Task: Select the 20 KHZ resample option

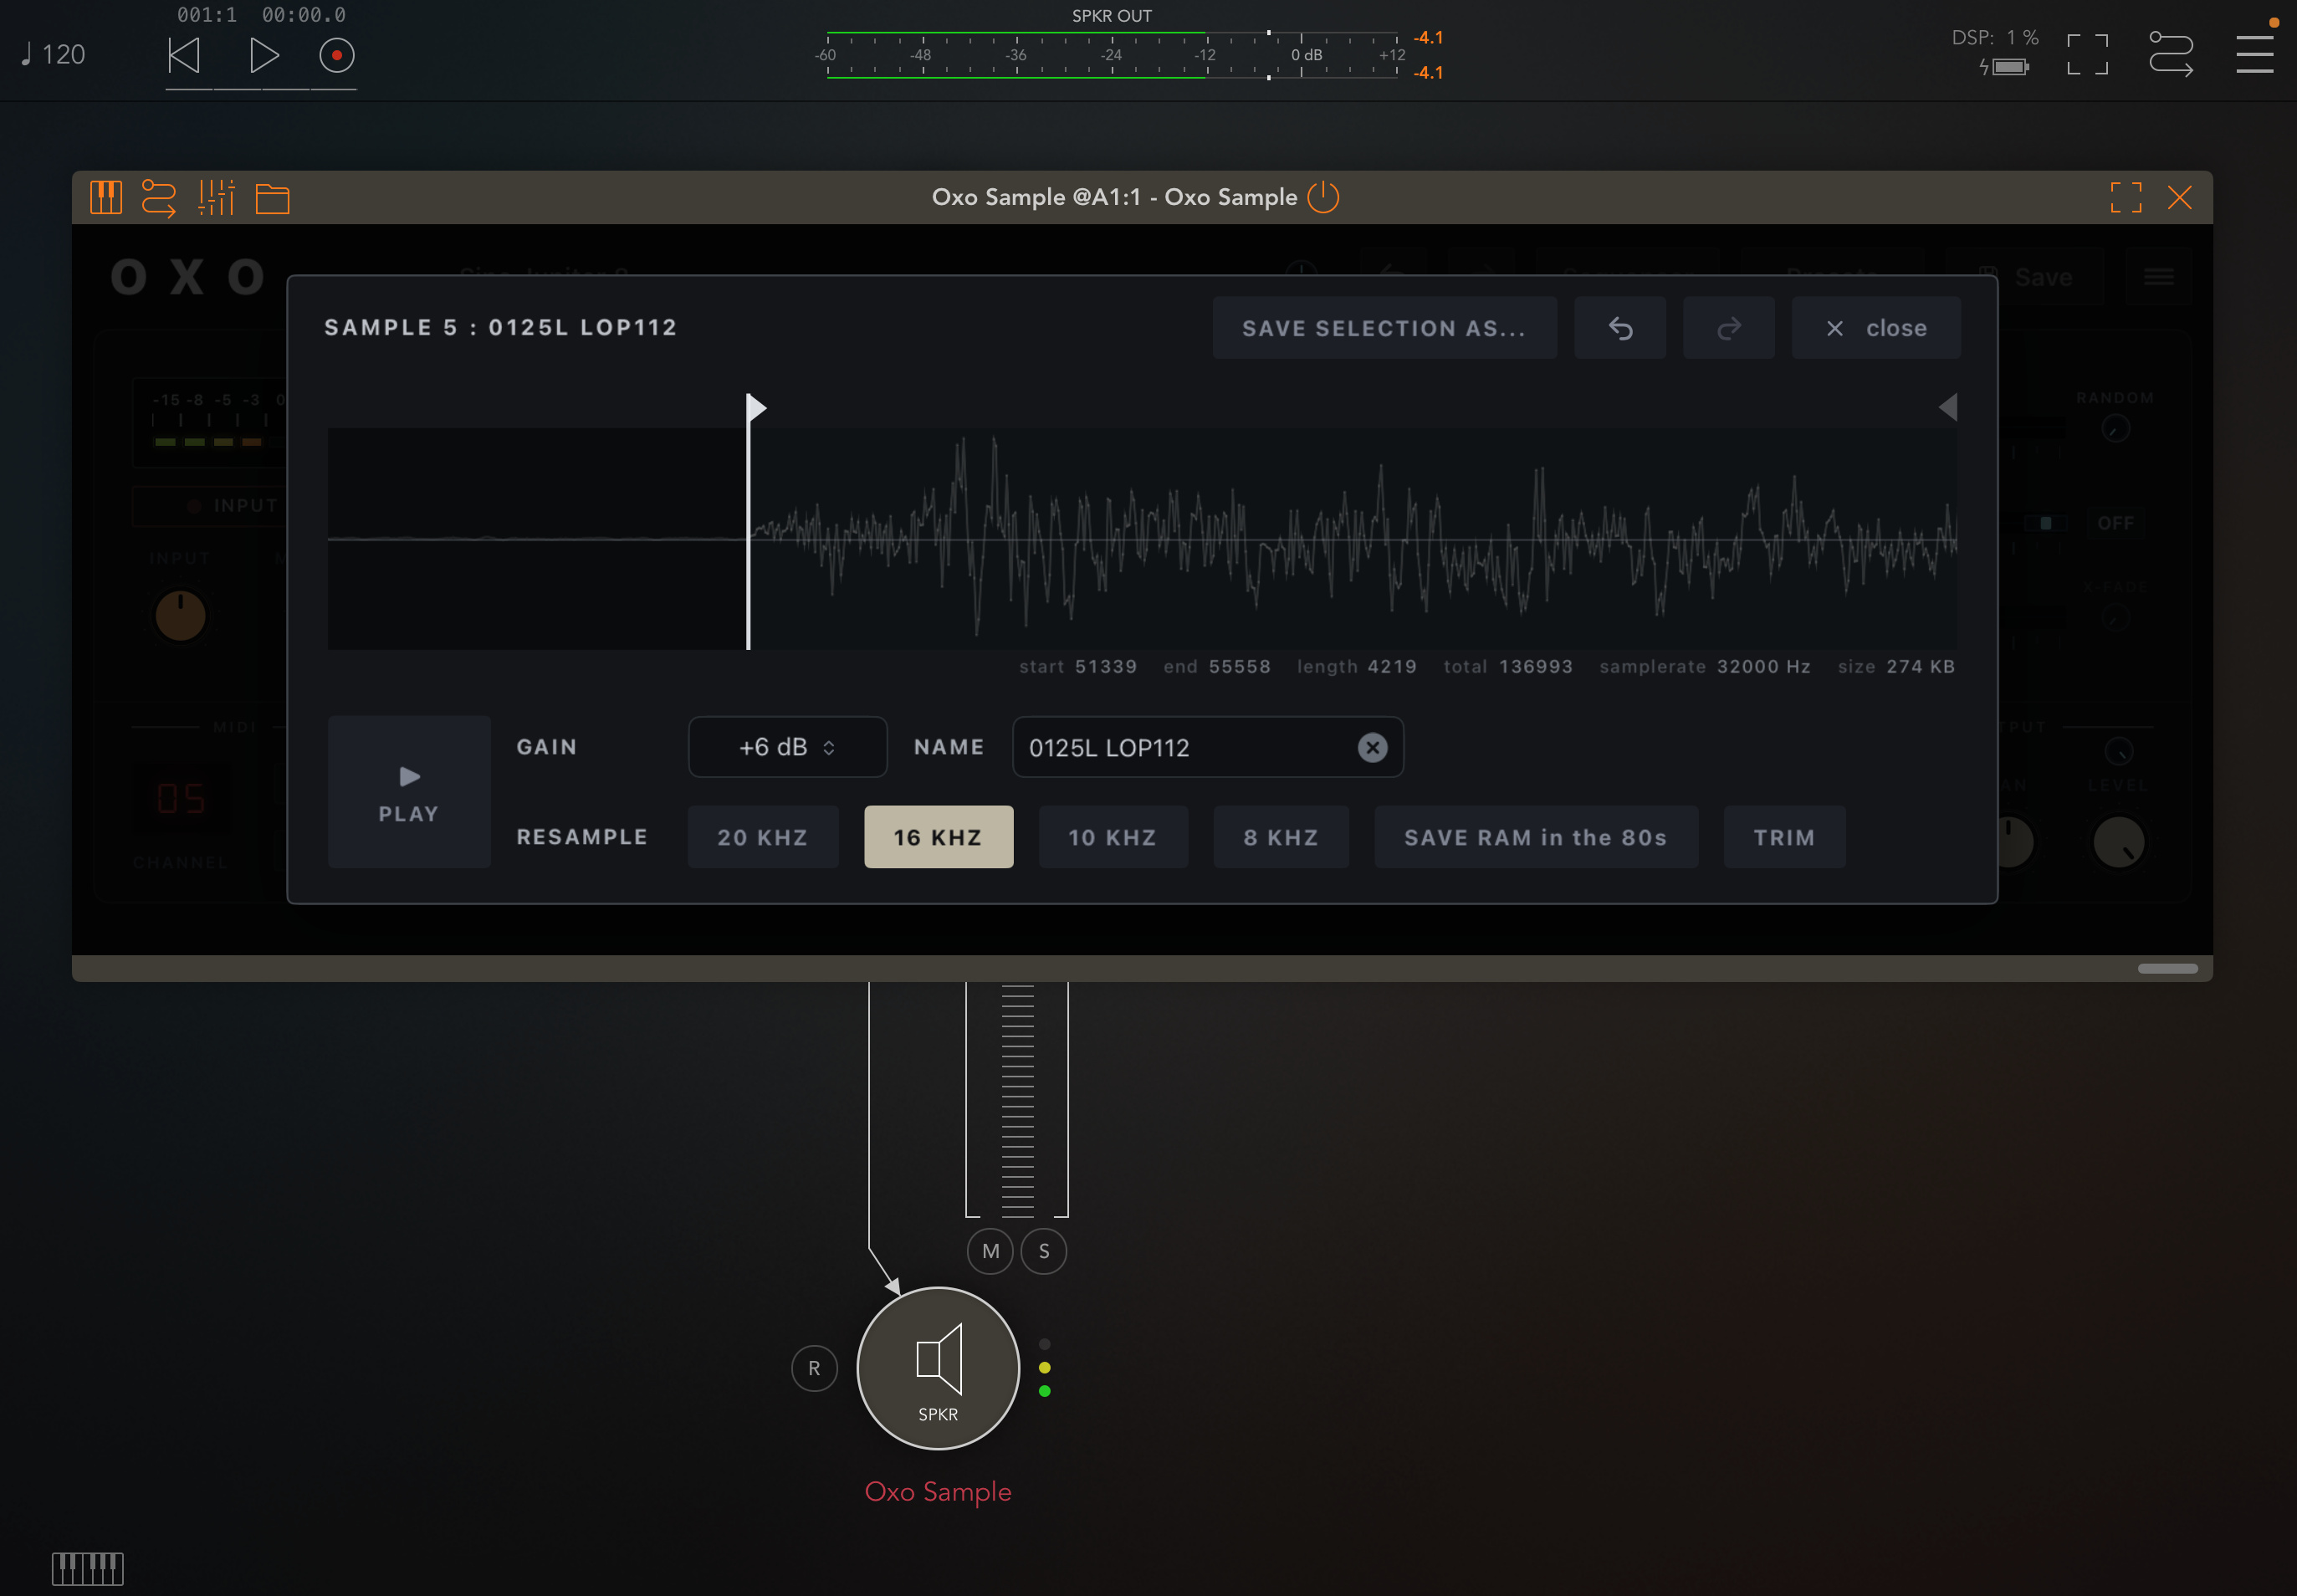Action: click(x=762, y=837)
